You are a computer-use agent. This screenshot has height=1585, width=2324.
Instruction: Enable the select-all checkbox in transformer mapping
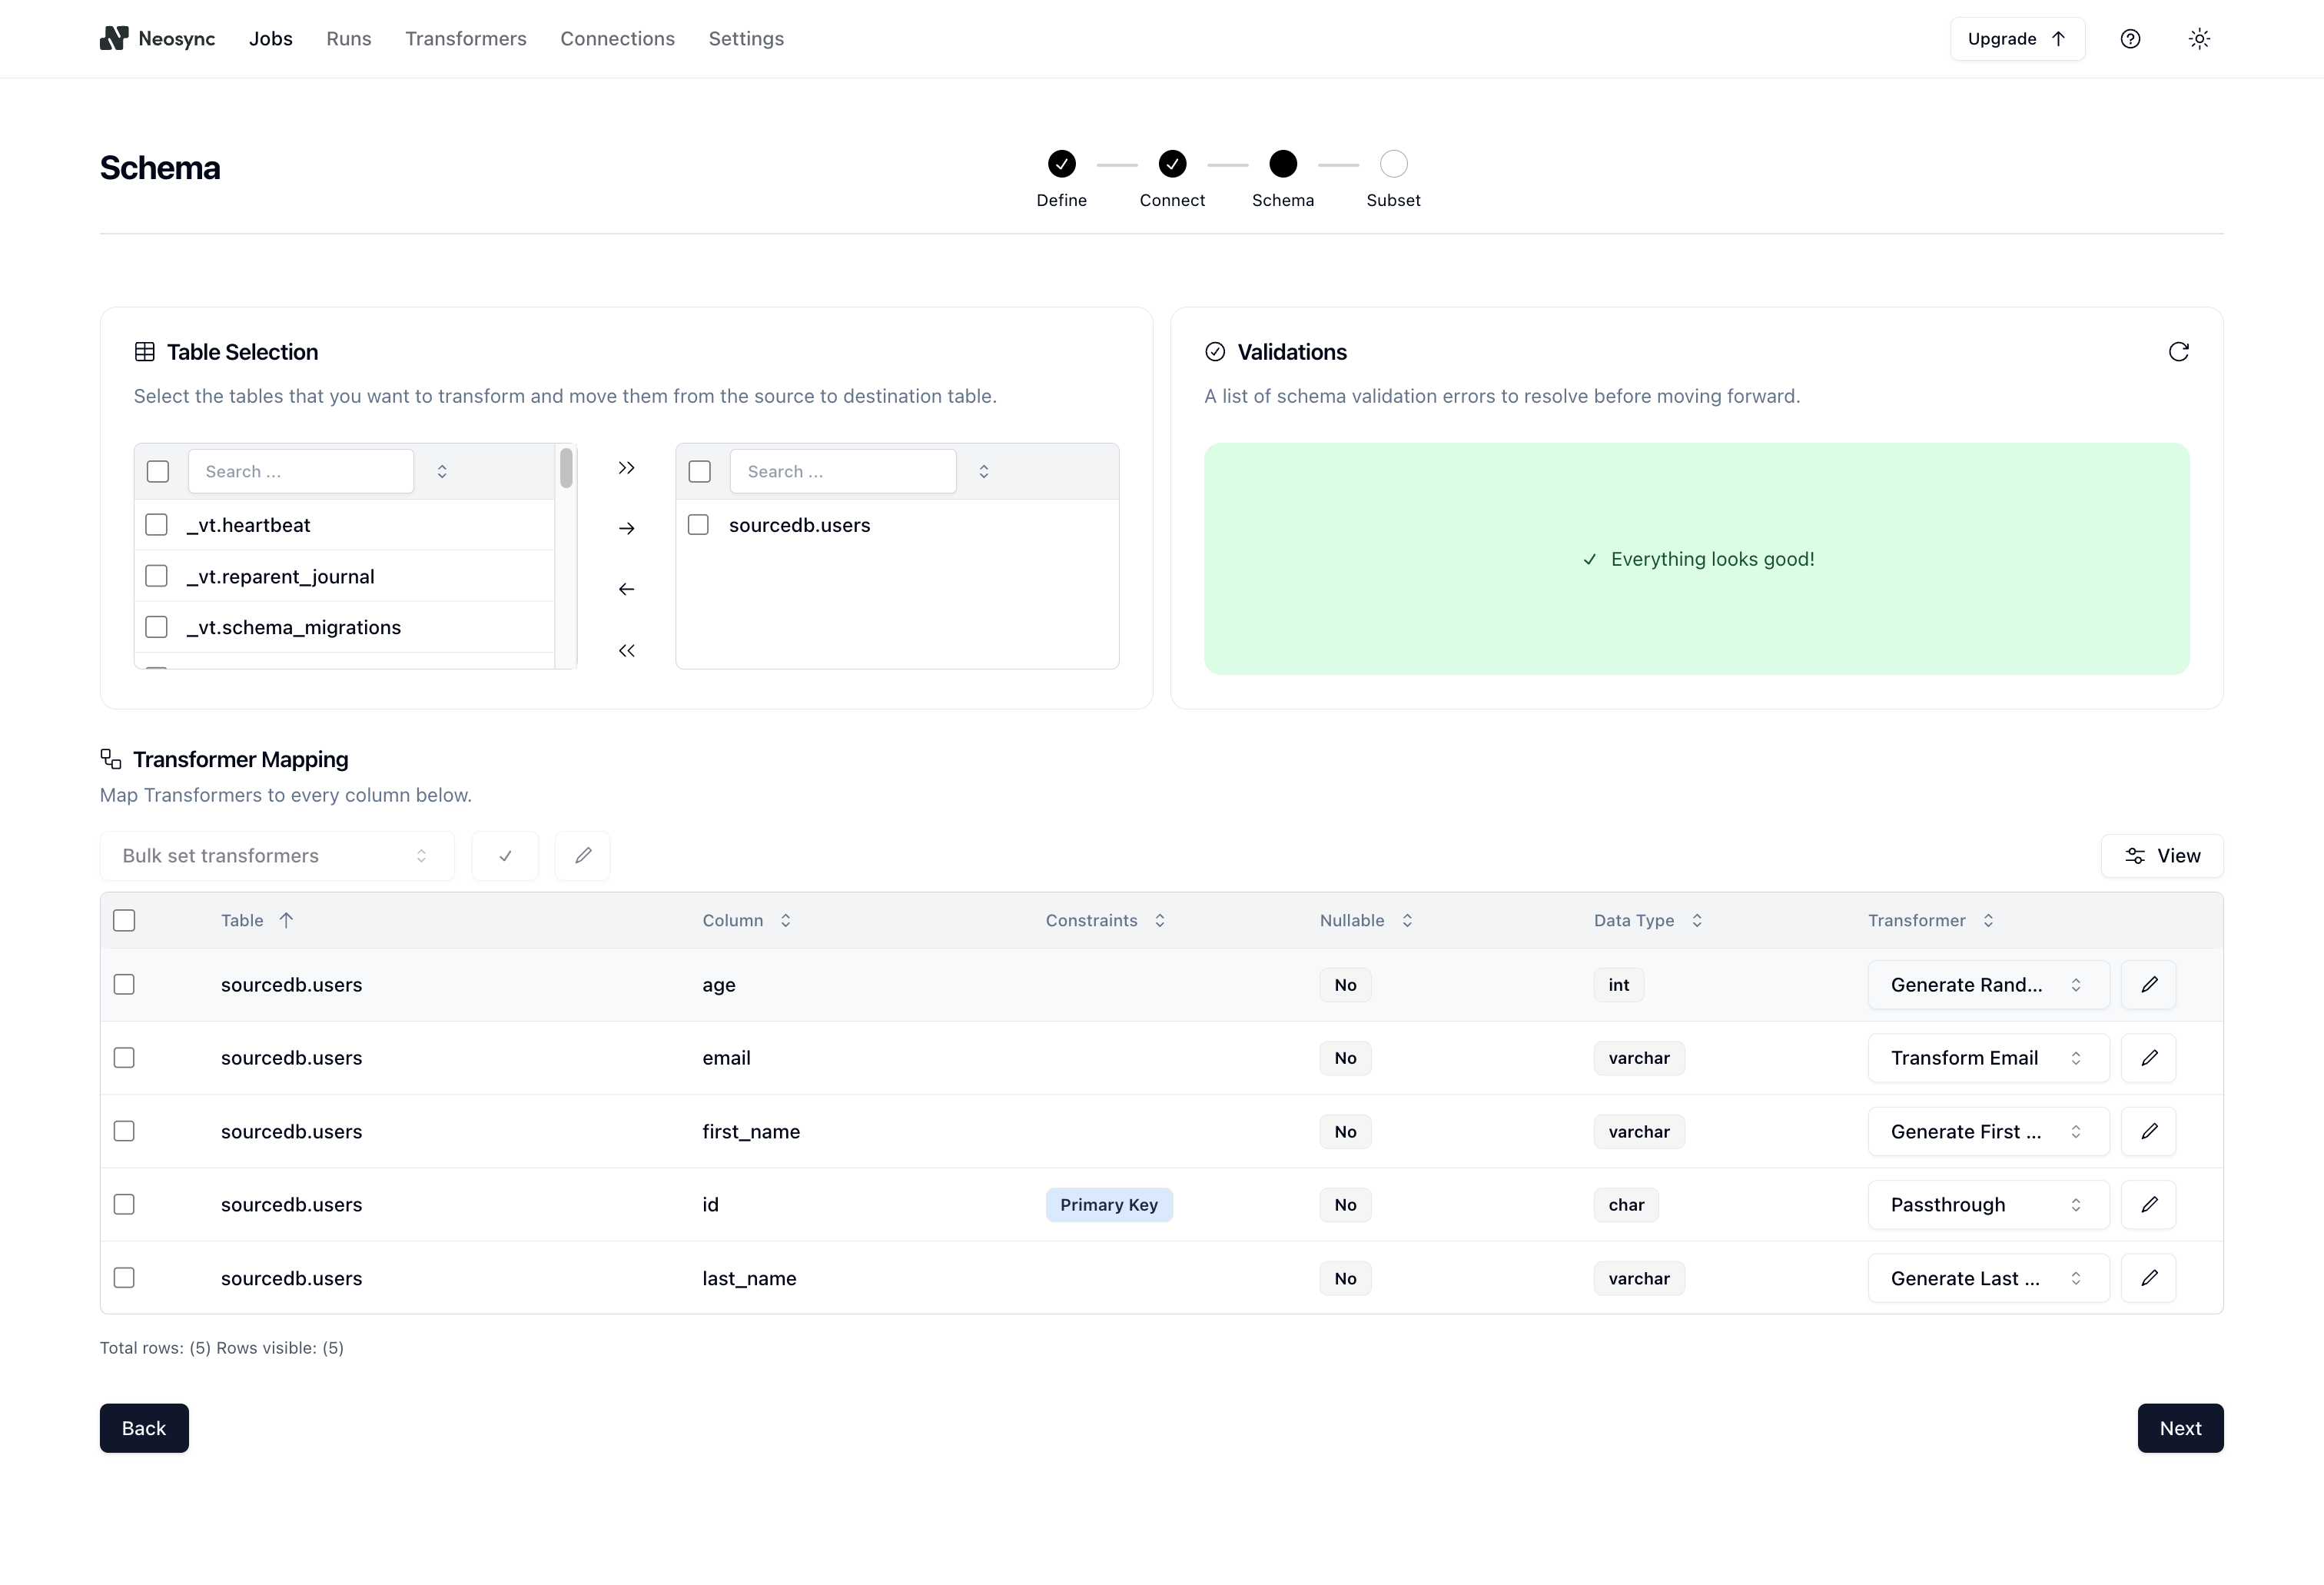pos(124,919)
